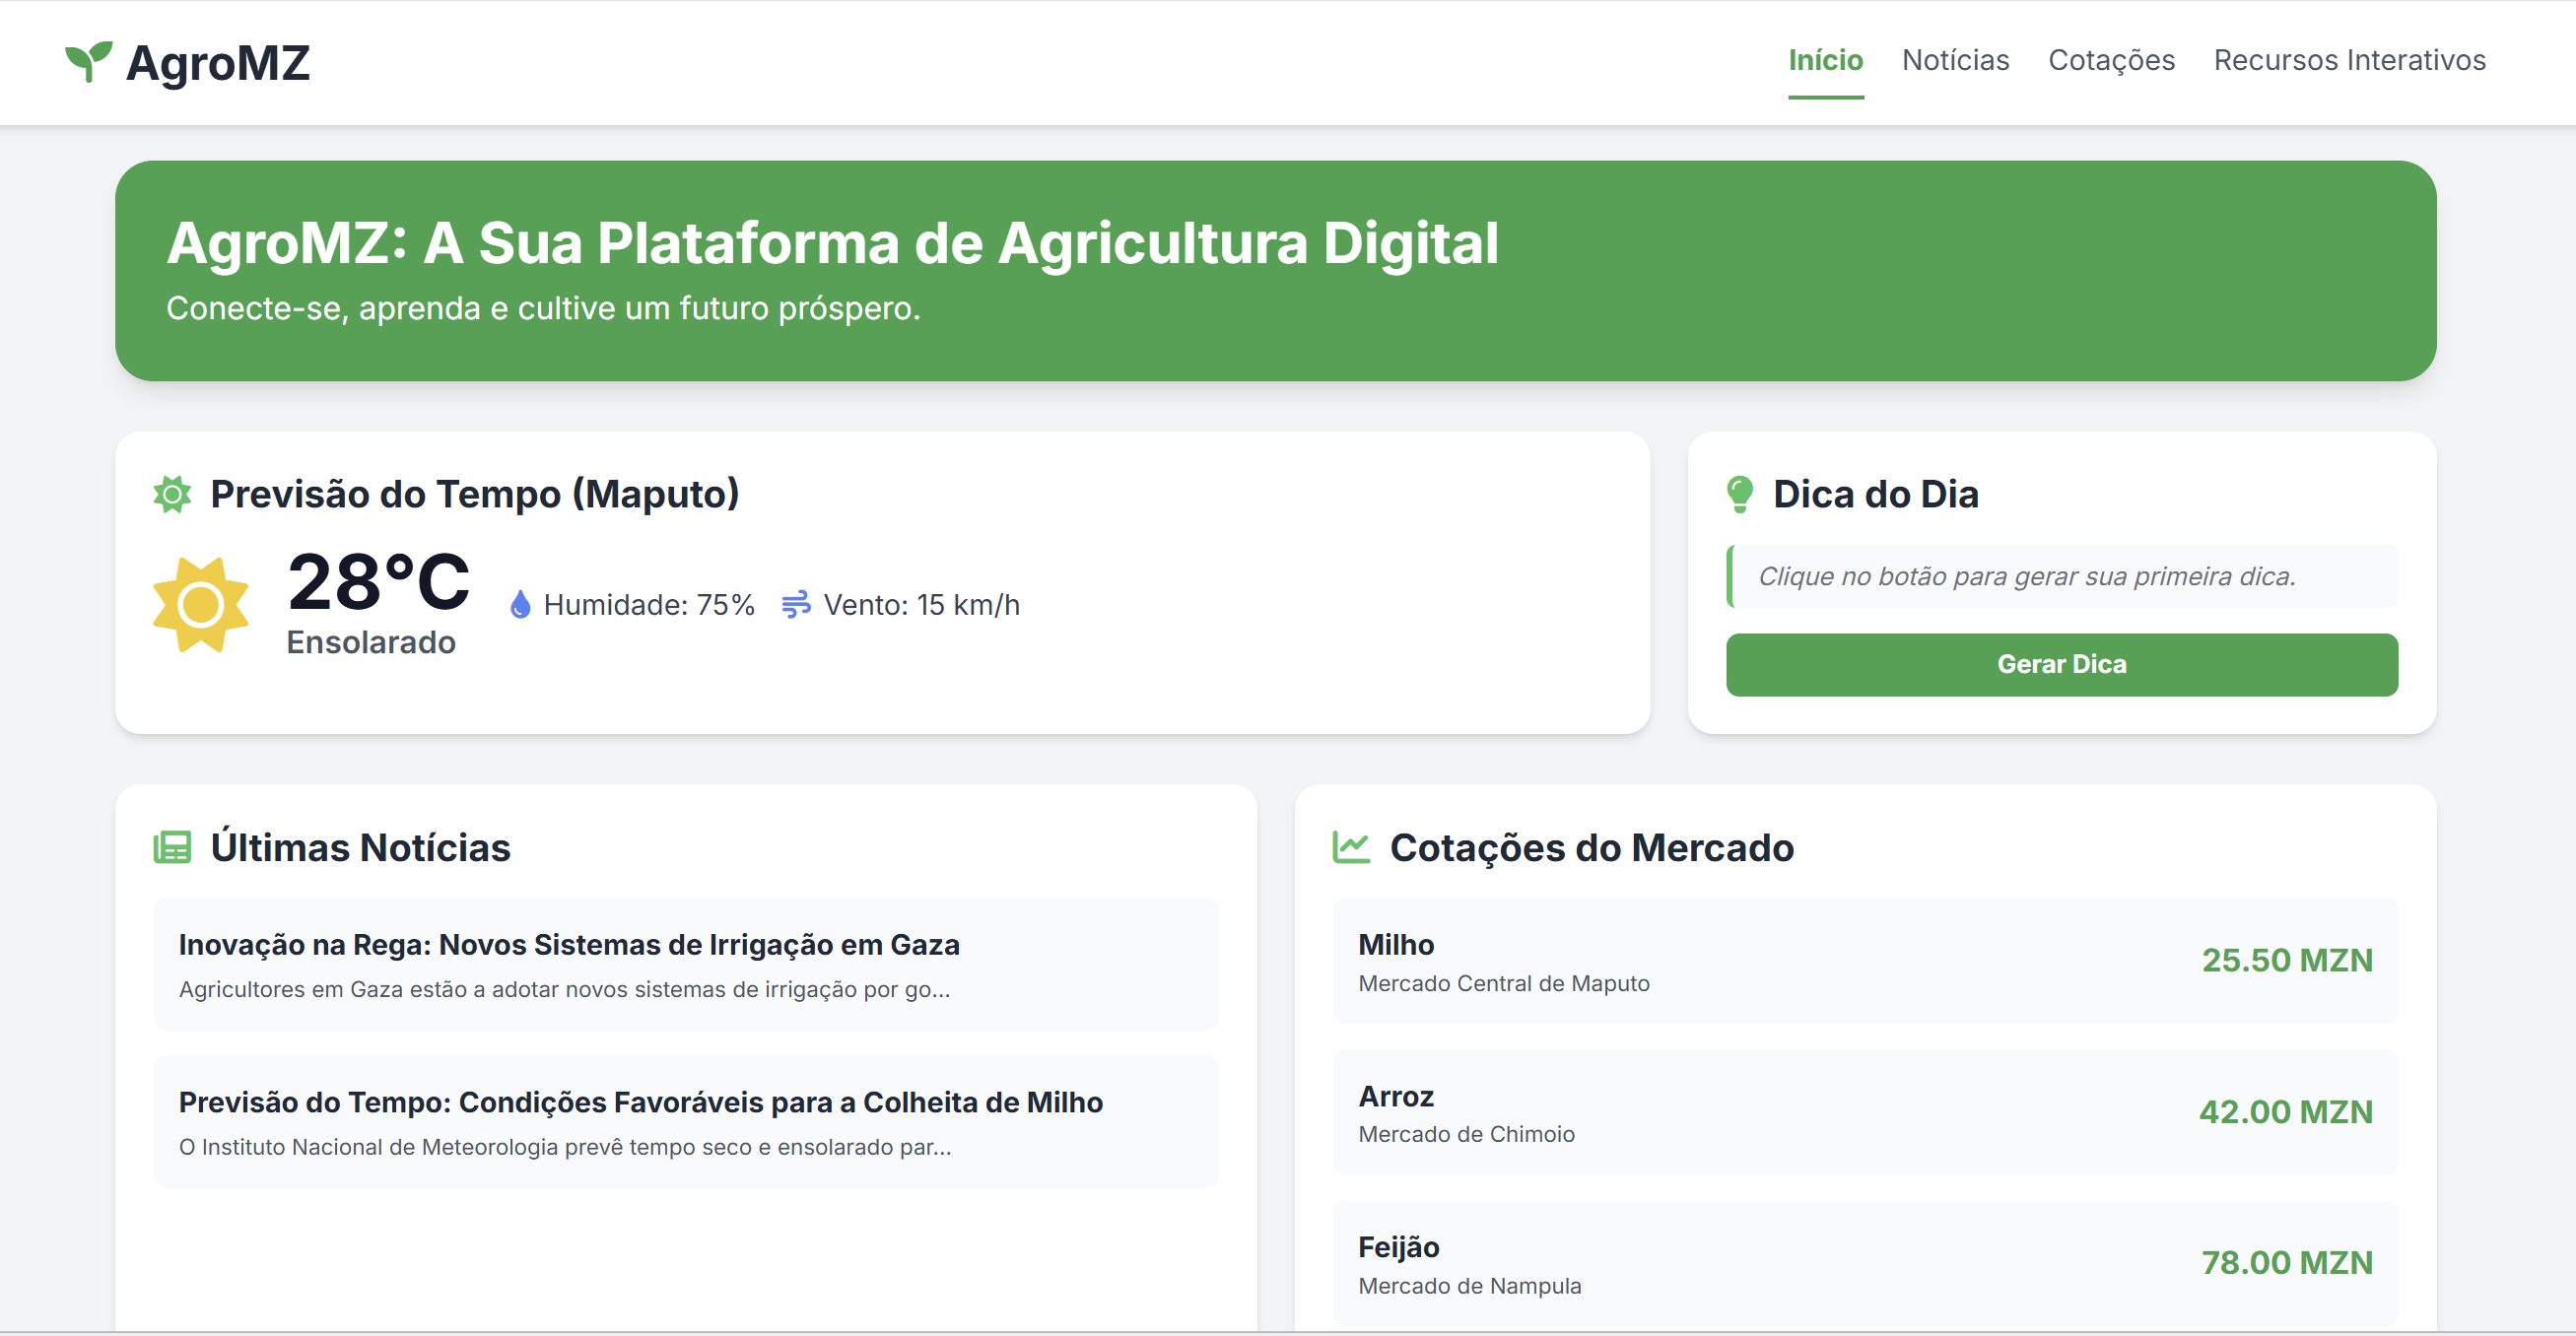2576x1336 pixels.
Task: Click the sun icon beside Previsão do Tempo
Action: click(171, 493)
